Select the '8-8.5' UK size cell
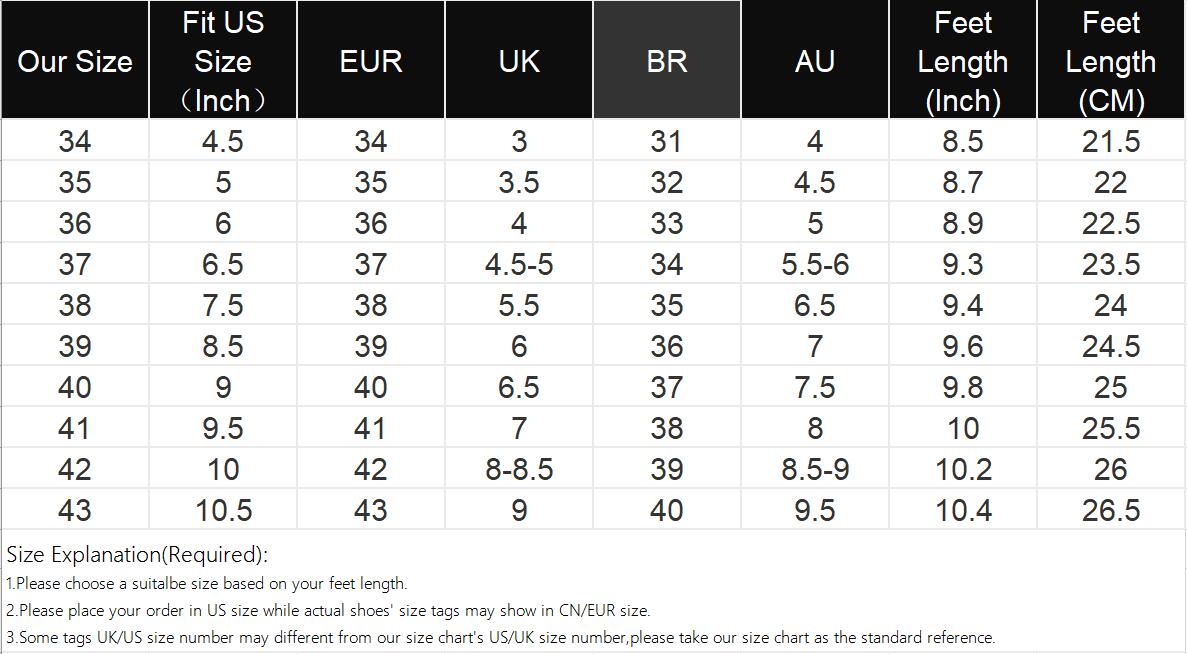Screen dimensions: 1187x654 [x=519, y=469]
